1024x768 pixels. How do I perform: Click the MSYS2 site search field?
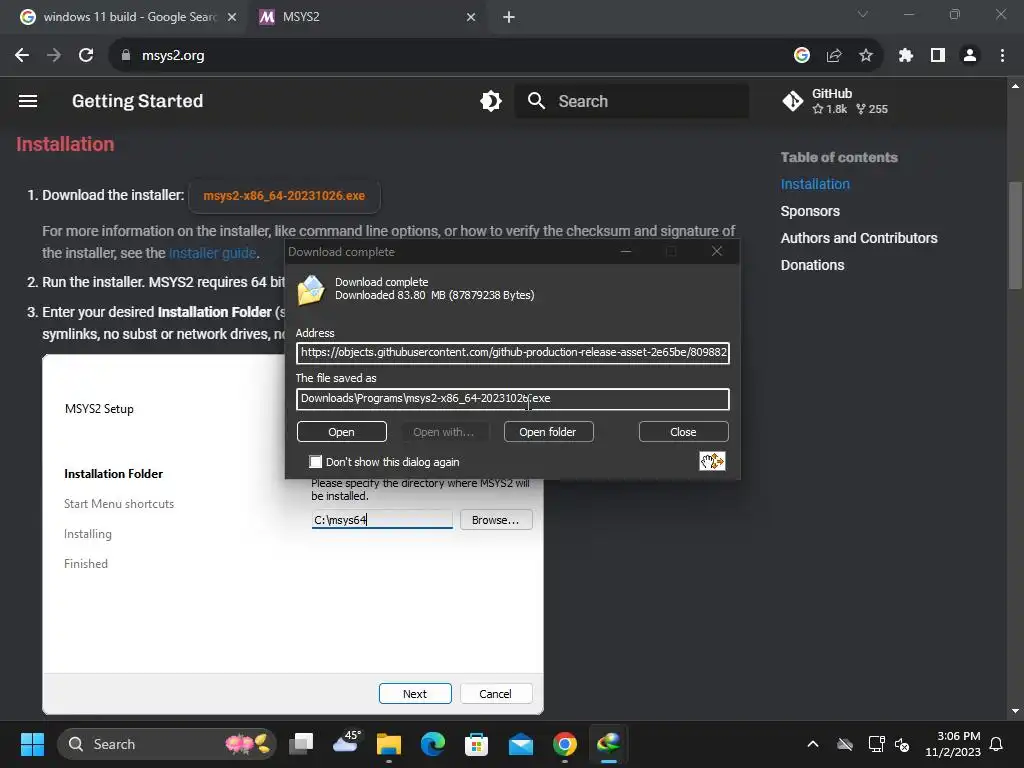tap(632, 101)
